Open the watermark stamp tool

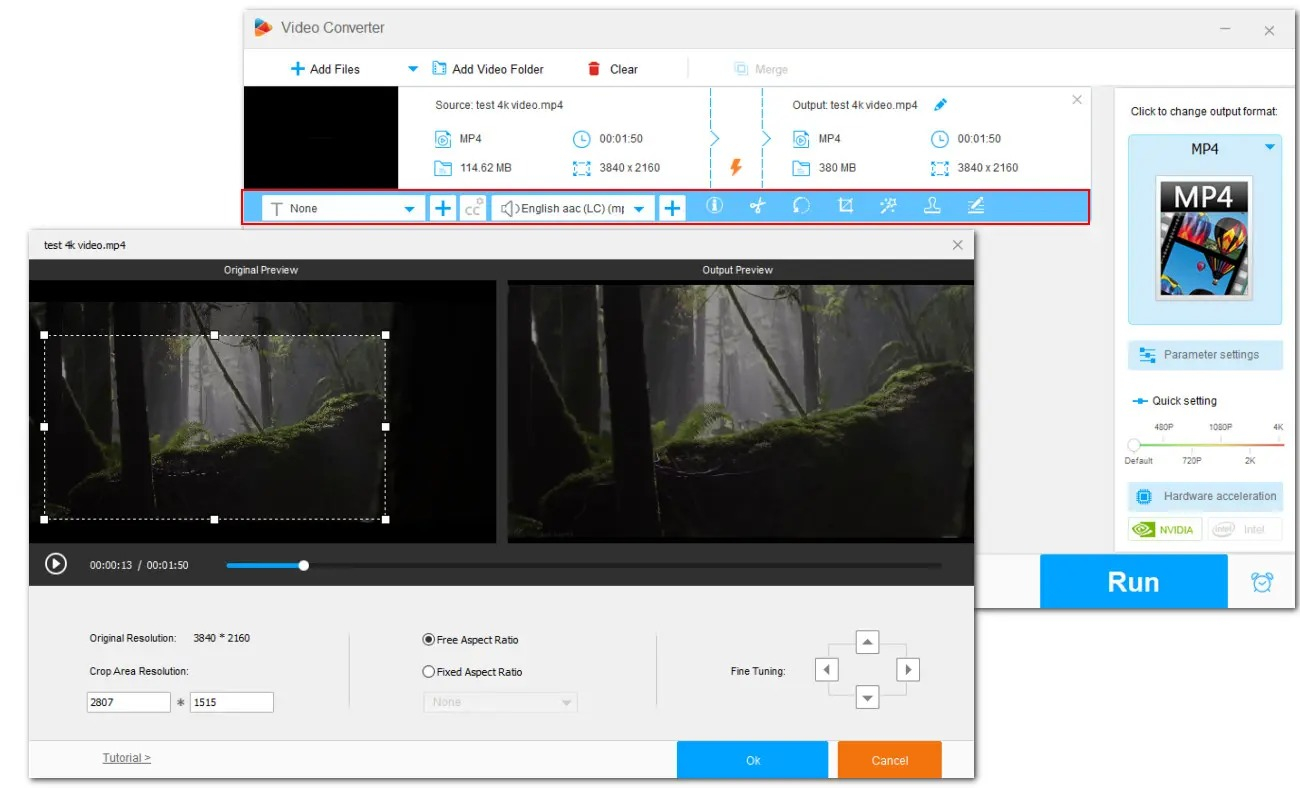point(932,206)
